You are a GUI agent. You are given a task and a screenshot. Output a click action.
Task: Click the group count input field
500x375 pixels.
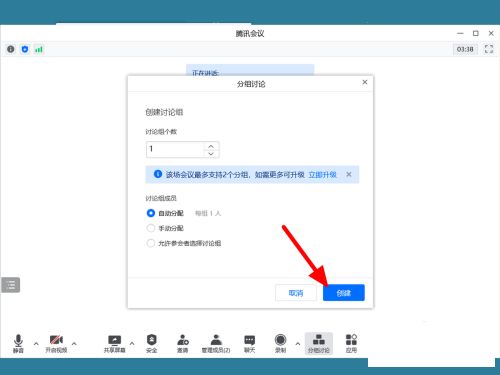175,149
